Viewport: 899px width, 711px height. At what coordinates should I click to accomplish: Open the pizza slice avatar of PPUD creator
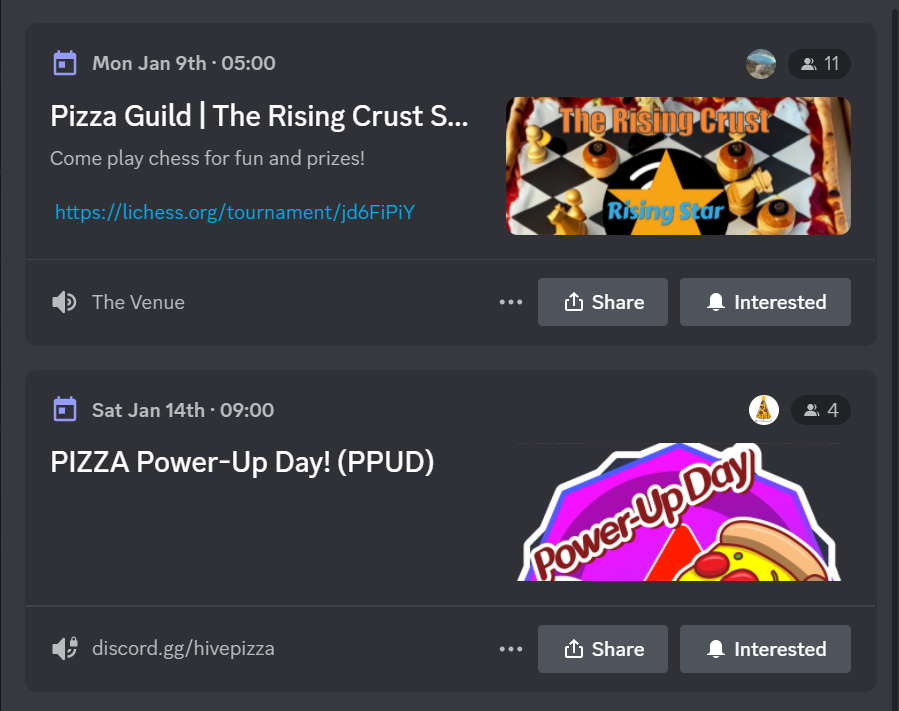764,410
